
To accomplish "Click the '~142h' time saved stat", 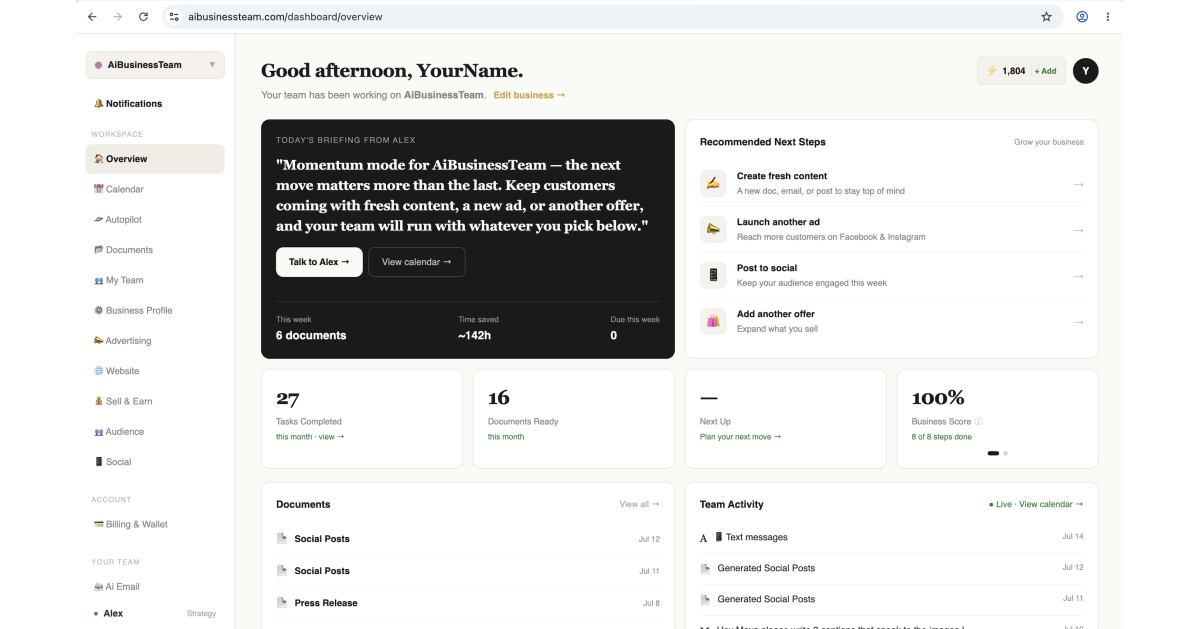I will (x=475, y=336).
